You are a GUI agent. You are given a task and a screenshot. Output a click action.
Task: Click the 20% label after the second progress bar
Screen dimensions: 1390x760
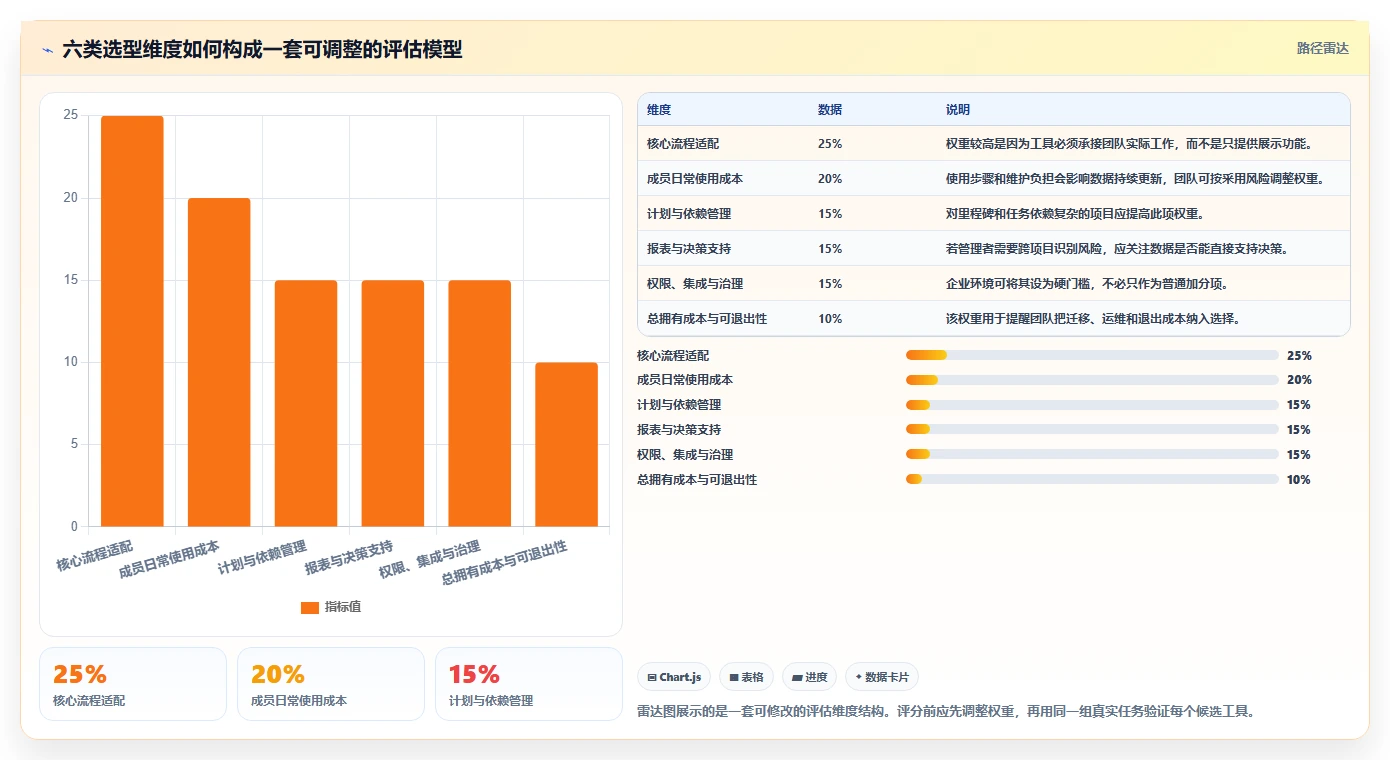pos(1299,380)
